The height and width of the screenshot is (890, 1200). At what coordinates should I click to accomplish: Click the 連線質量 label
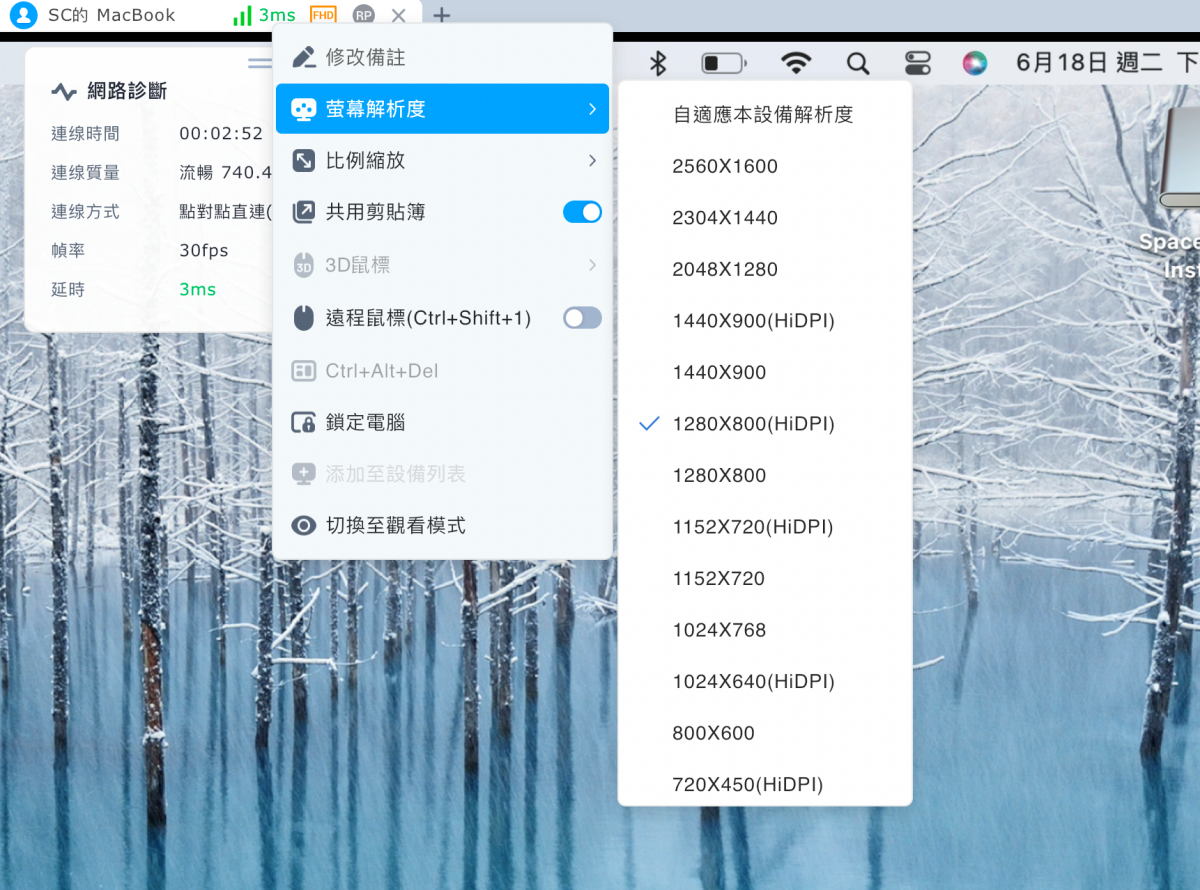click(x=85, y=172)
